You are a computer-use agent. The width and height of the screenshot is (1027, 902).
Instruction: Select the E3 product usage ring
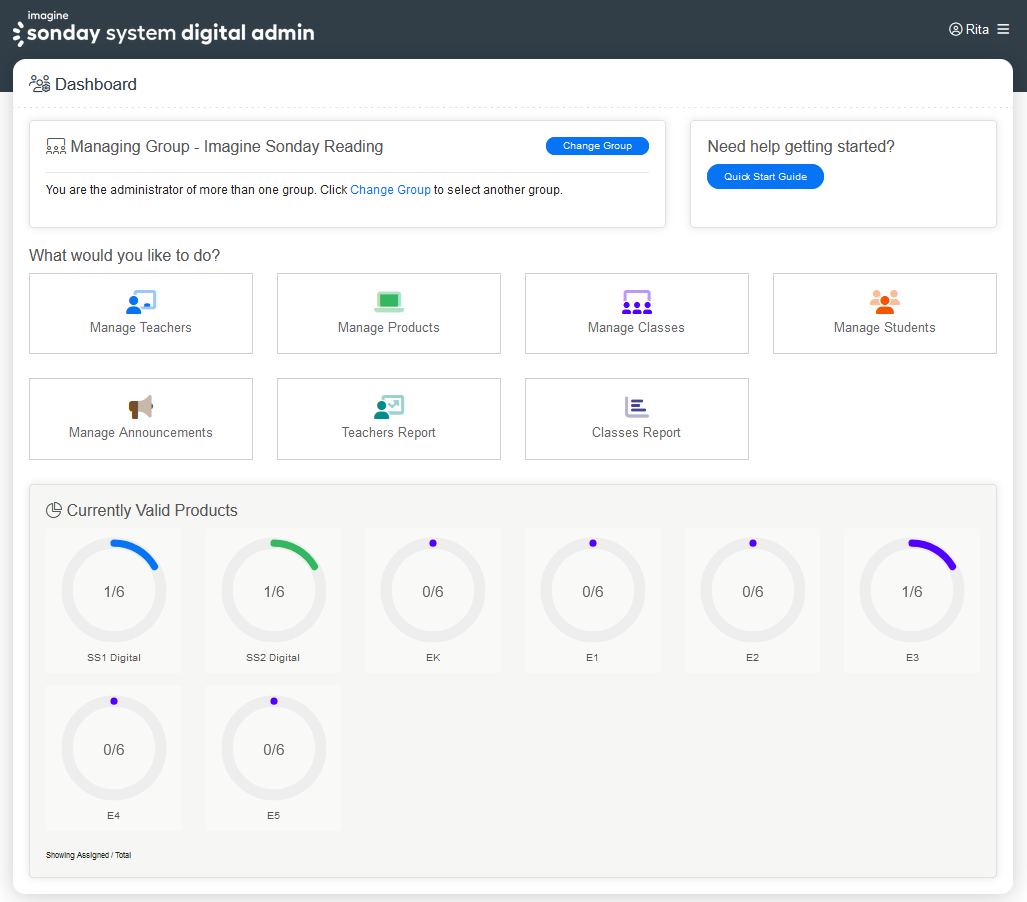click(x=912, y=591)
